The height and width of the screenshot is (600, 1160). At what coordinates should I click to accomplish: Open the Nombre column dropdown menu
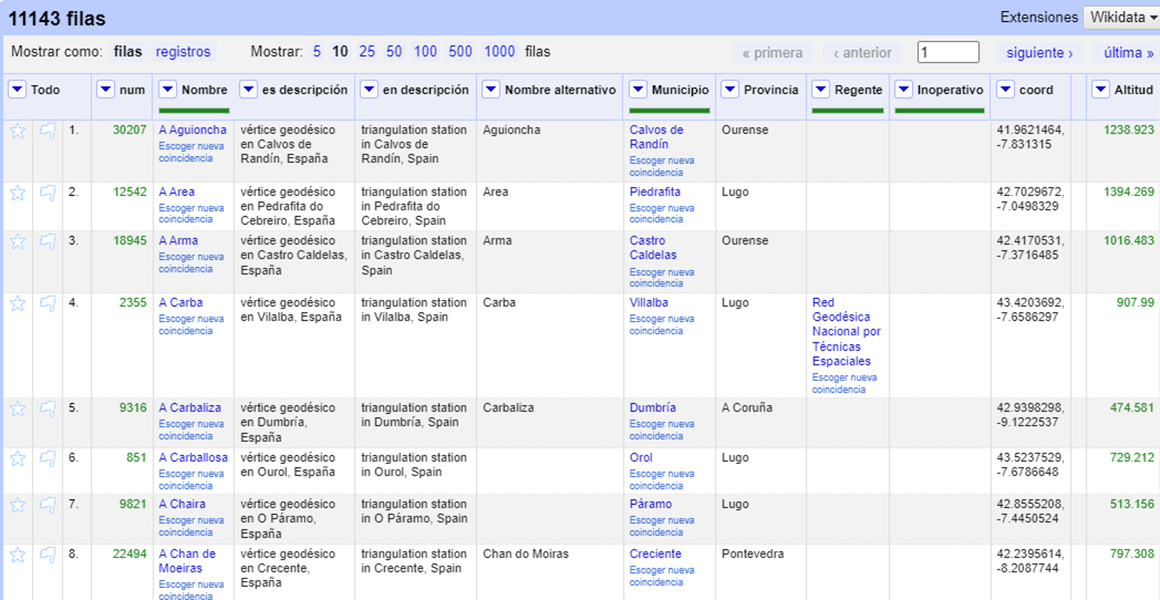167,90
